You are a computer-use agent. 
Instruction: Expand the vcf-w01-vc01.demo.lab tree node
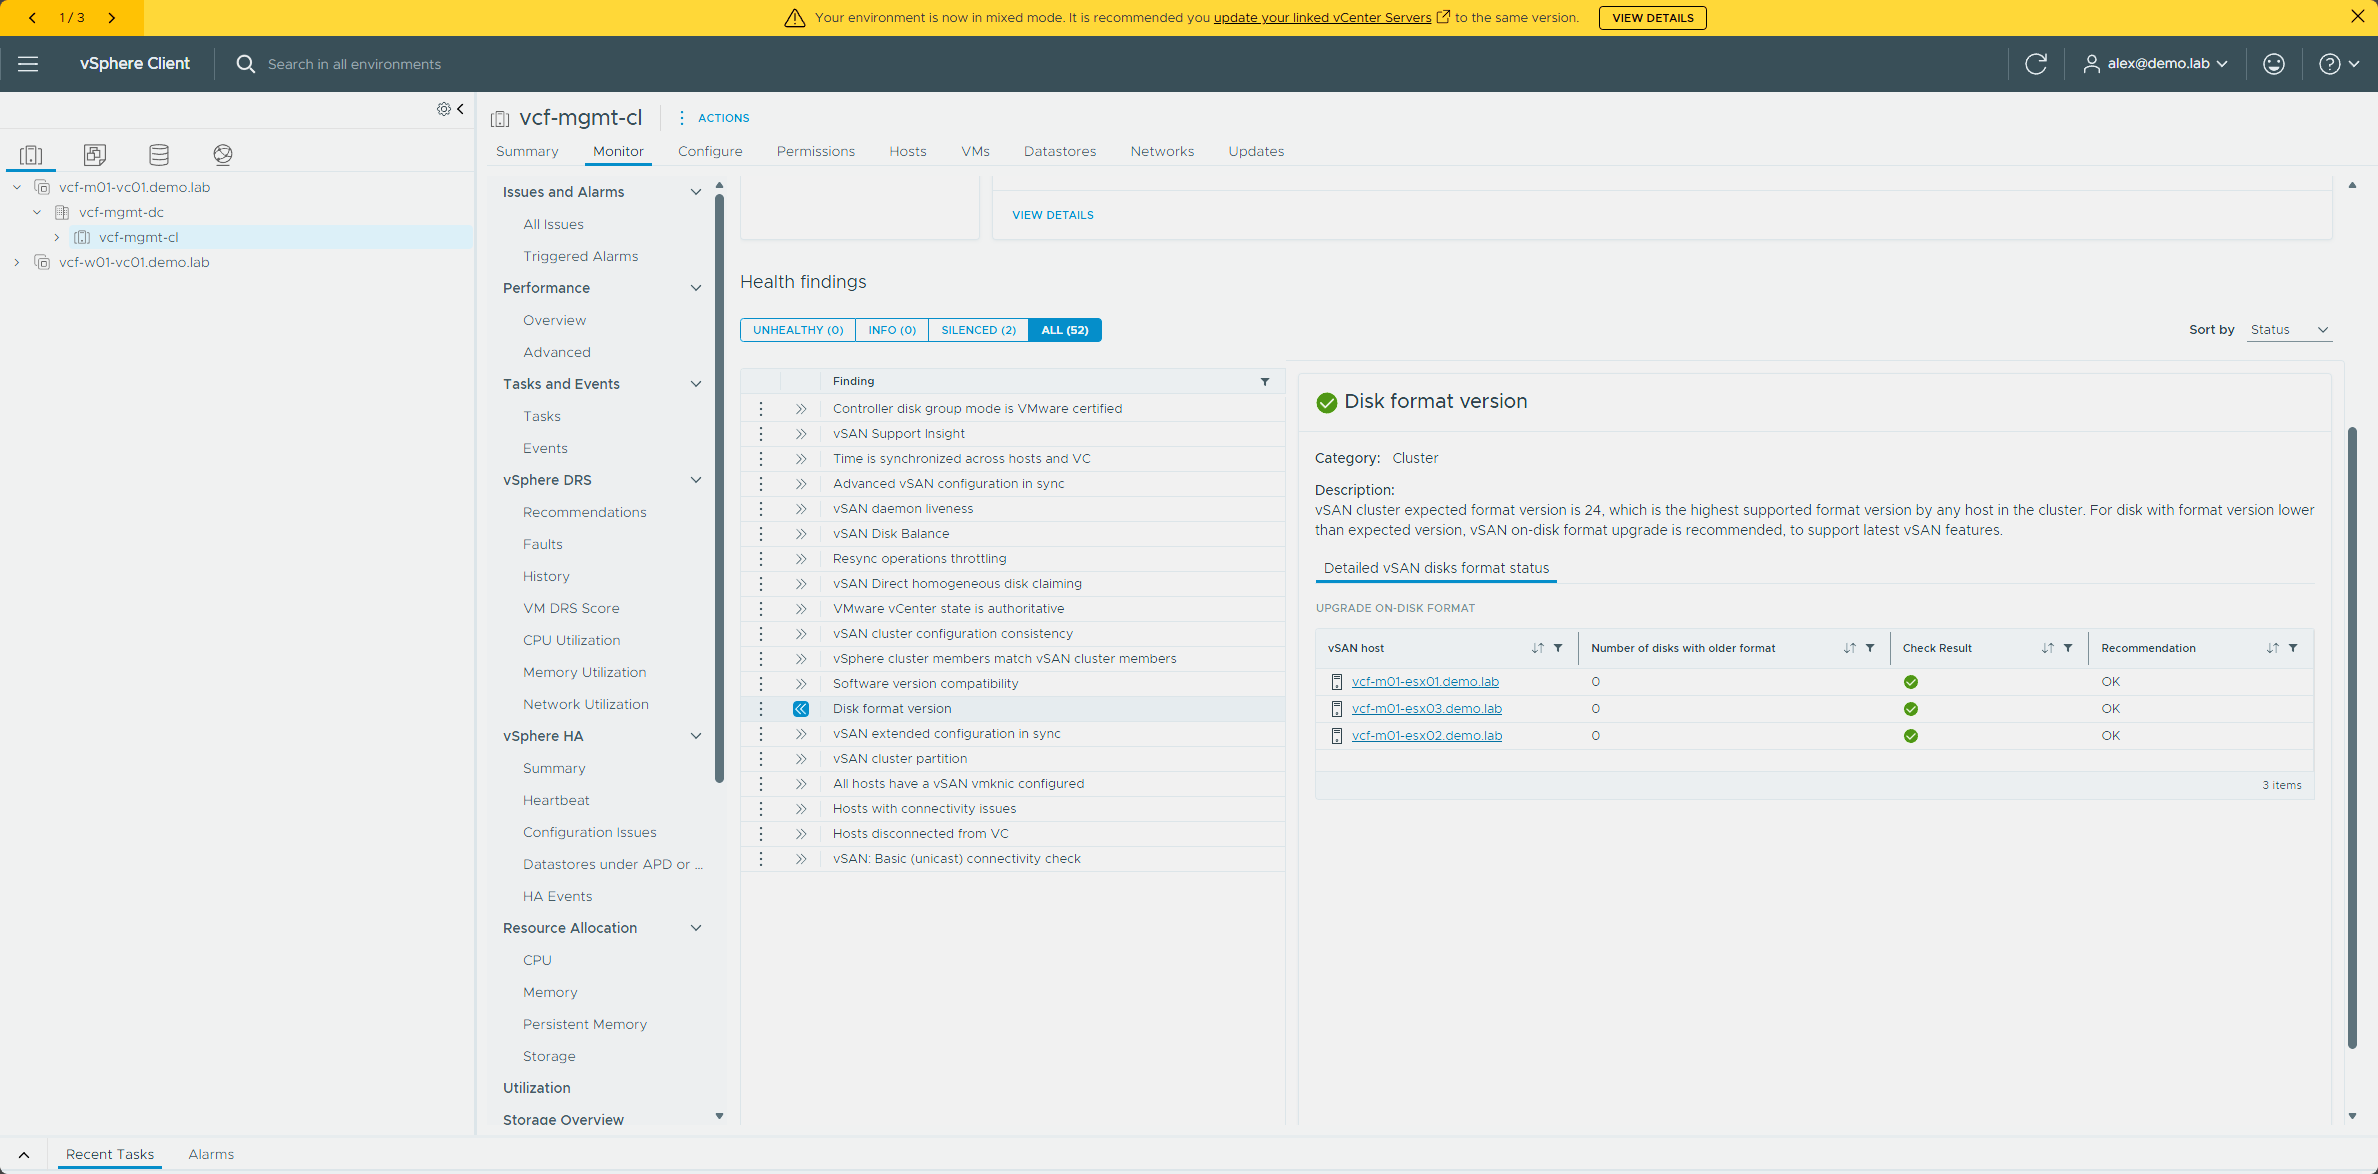click(x=17, y=263)
